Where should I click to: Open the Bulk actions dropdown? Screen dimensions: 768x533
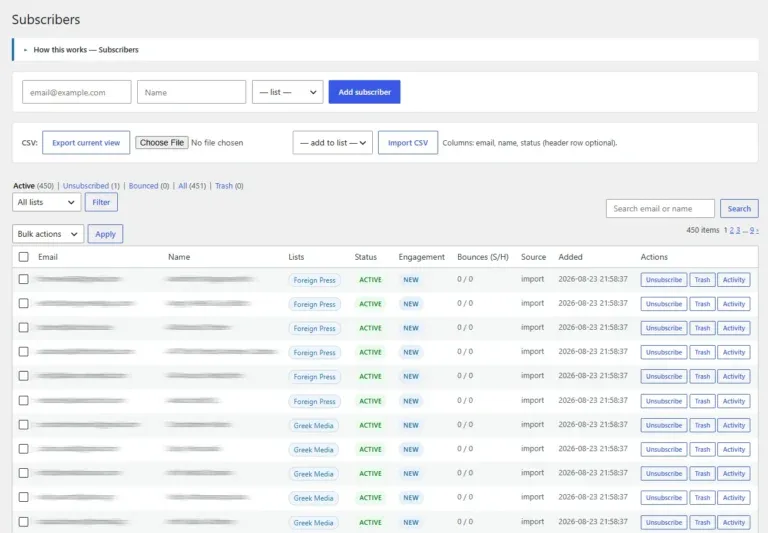pyautogui.click(x=48, y=234)
